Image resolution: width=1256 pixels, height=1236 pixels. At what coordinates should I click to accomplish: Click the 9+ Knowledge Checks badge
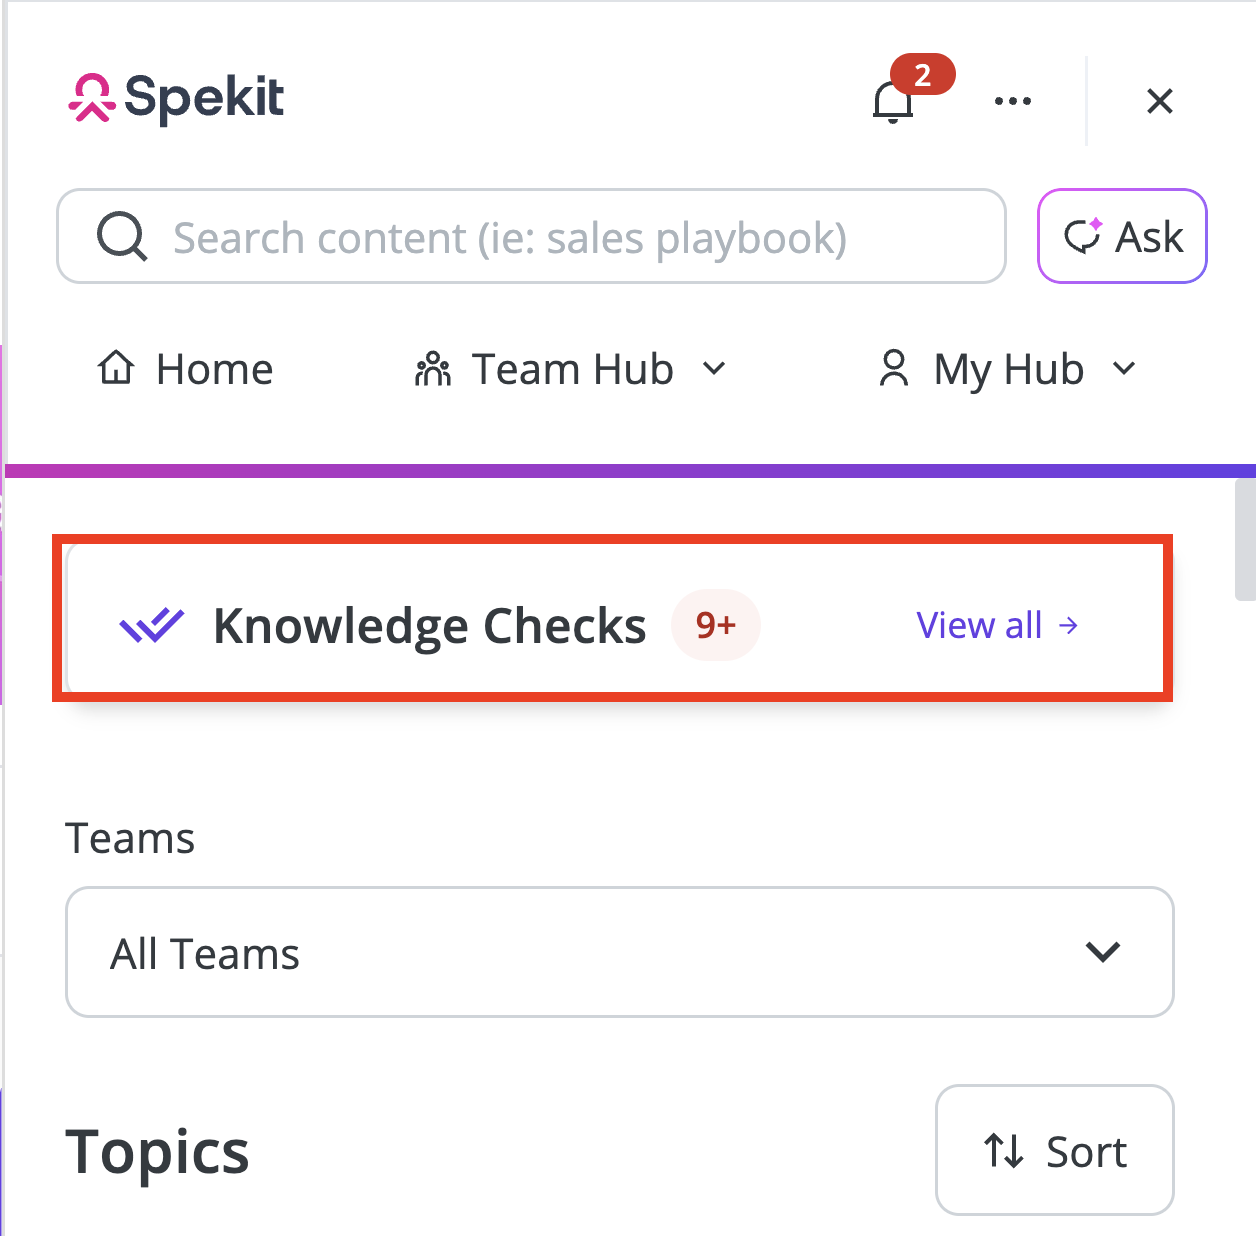click(x=716, y=625)
